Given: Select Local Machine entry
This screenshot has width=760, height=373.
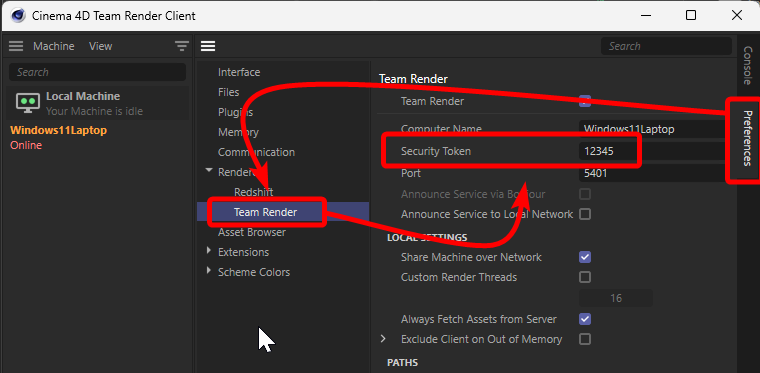Looking at the screenshot, I should tap(97, 103).
